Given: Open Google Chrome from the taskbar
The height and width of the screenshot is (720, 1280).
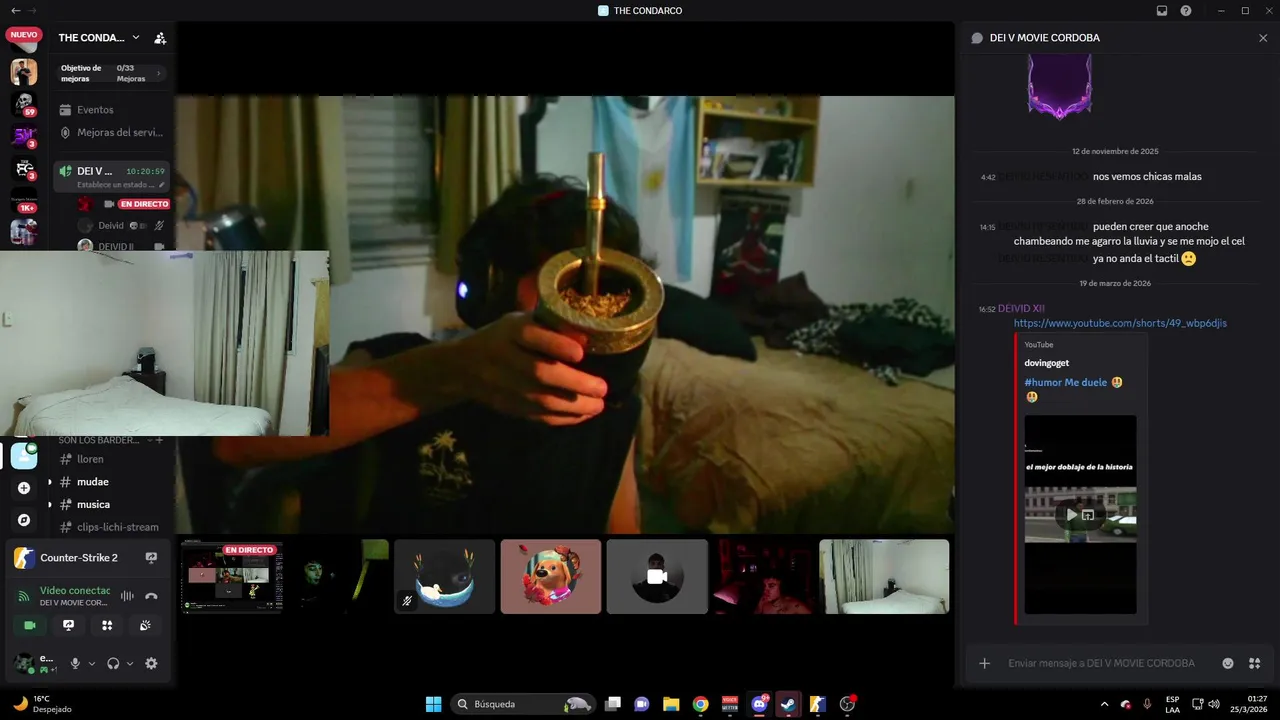Looking at the screenshot, I should [701, 704].
